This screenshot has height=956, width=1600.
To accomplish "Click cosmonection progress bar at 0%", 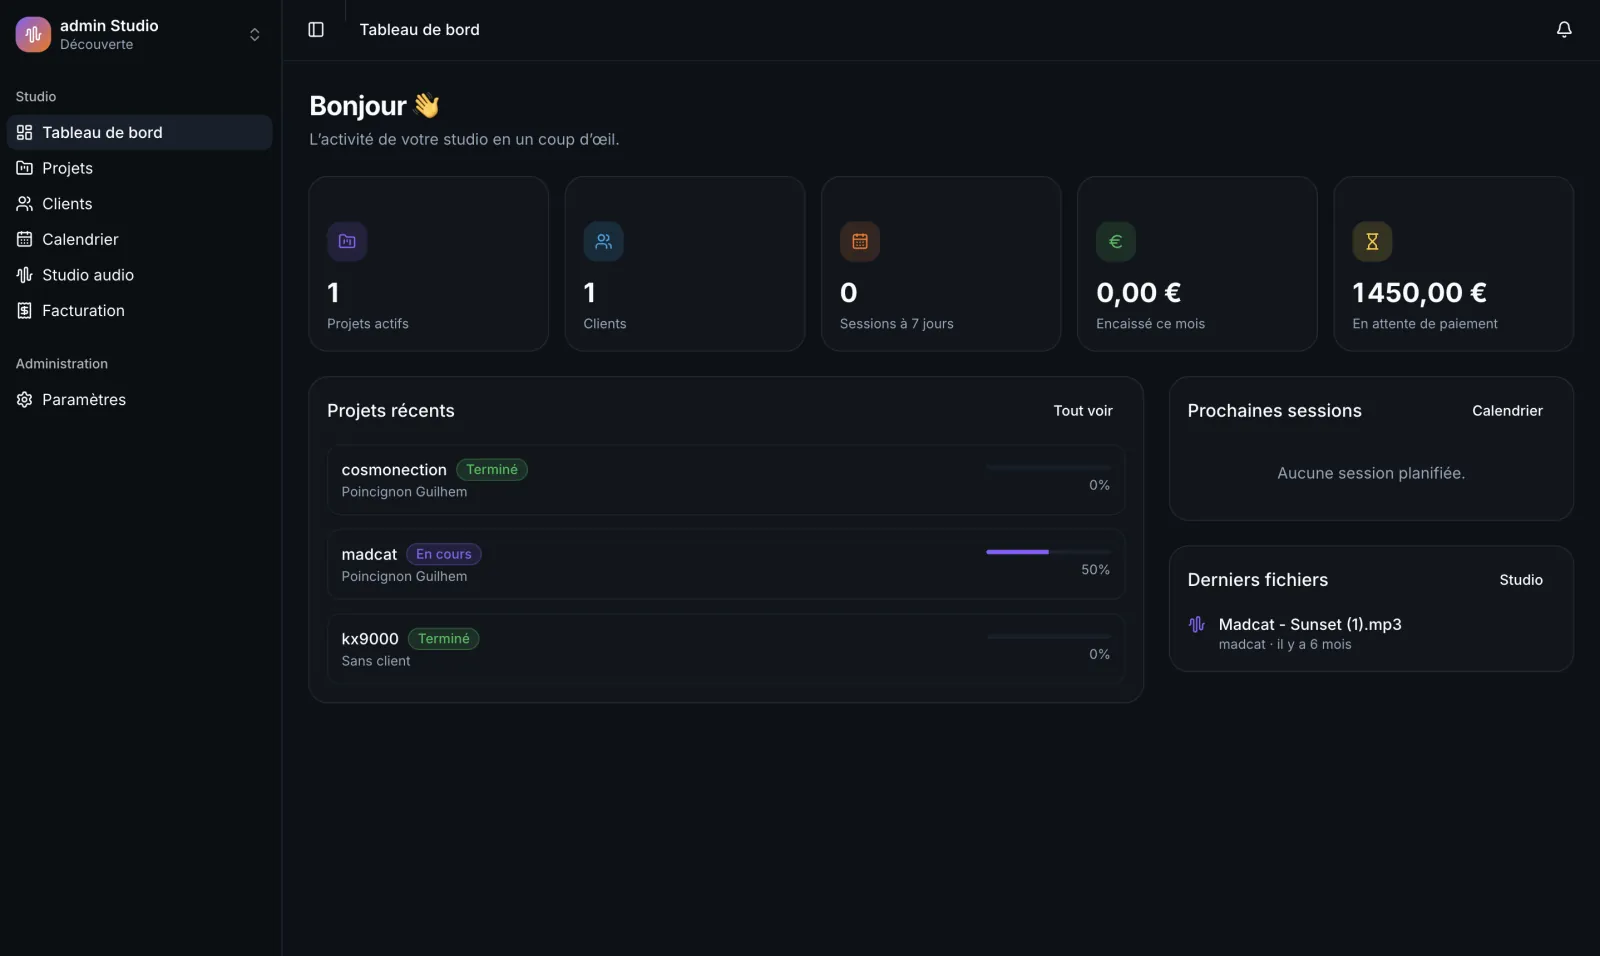I will [1048, 467].
